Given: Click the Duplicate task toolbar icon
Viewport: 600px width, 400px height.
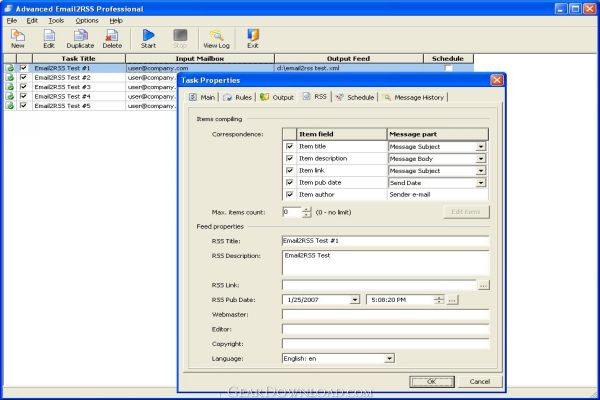Looking at the screenshot, I should [x=80, y=39].
